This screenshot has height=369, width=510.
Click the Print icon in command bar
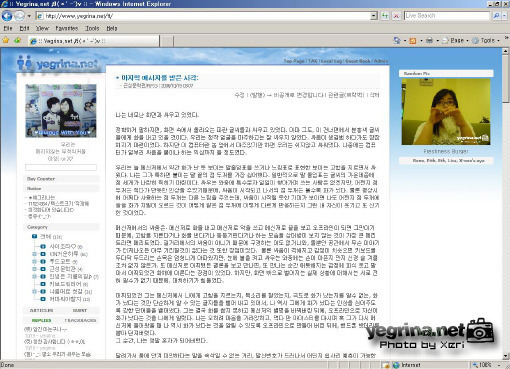pyautogui.click(x=430, y=41)
